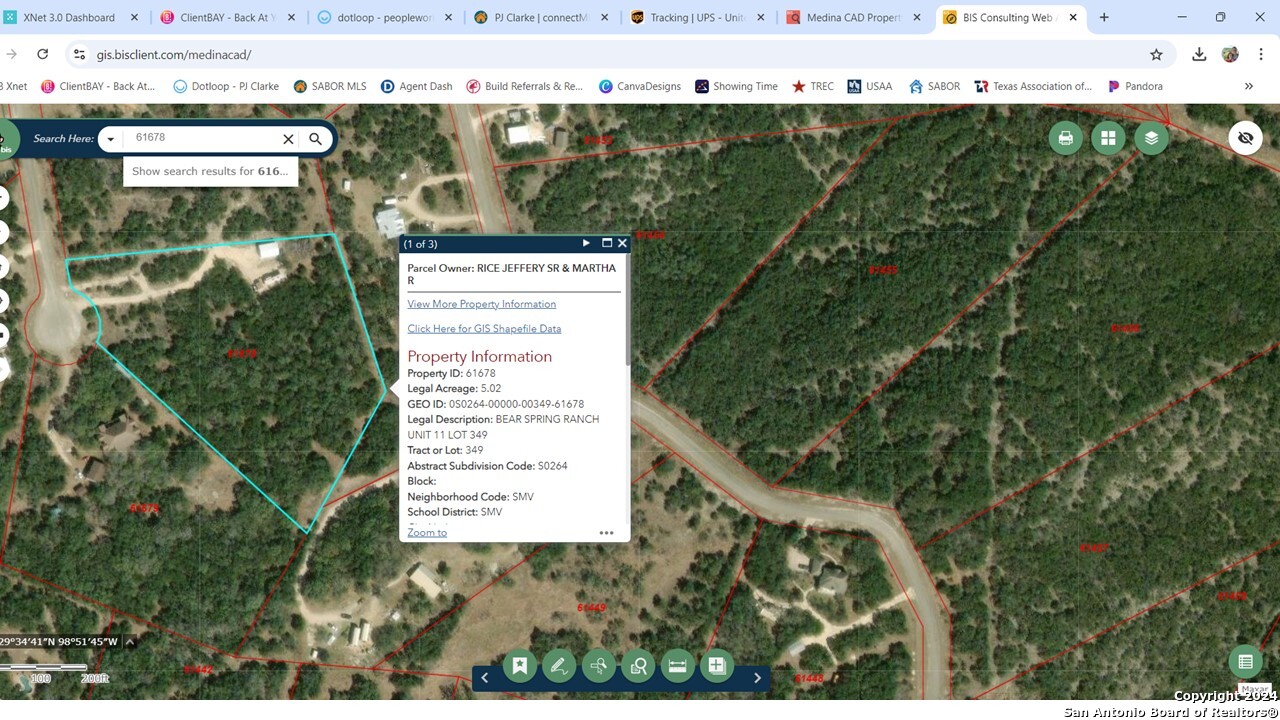Close the parcel info popup
The height and width of the screenshot is (720, 1280).
[622, 243]
